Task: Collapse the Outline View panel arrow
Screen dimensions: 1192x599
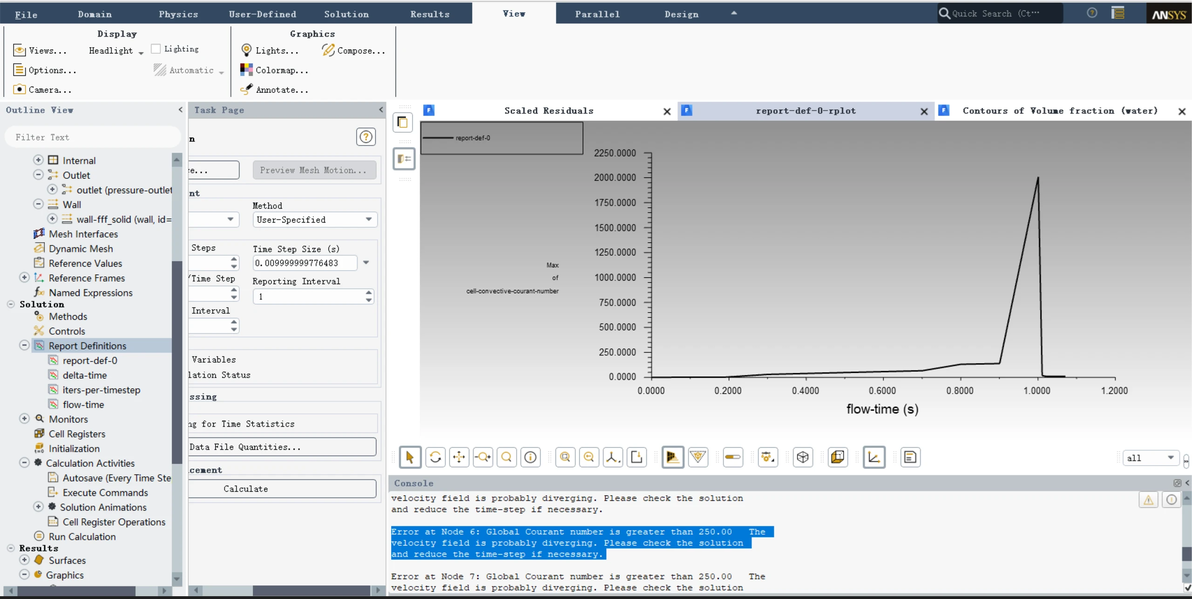Action: [180, 110]
